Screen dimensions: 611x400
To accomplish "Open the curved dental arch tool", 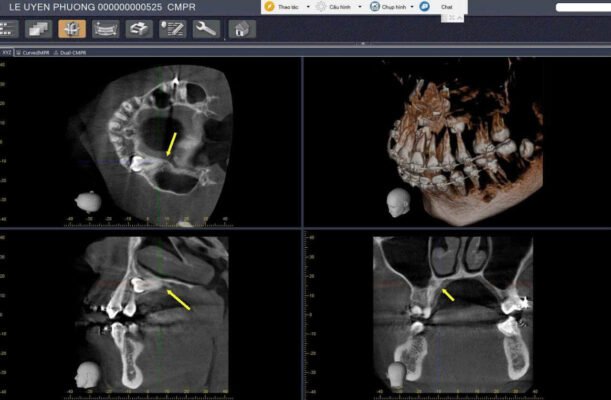I will click(104, 29).
